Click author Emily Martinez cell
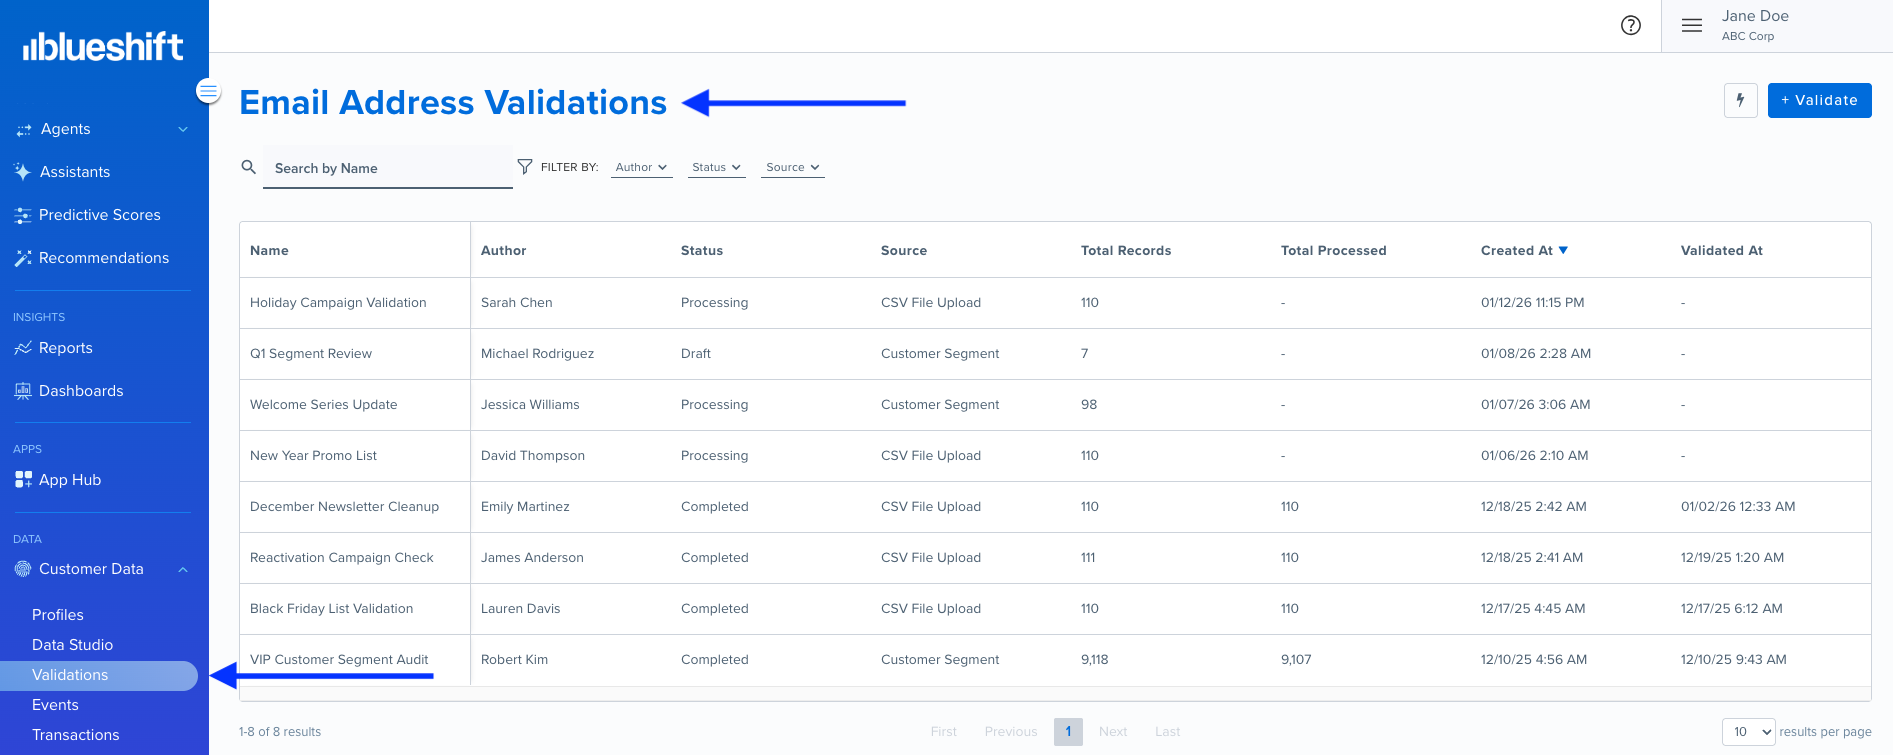Image resolution: width=1893 pixels, height=755 pixels. [x=525, y=507]
